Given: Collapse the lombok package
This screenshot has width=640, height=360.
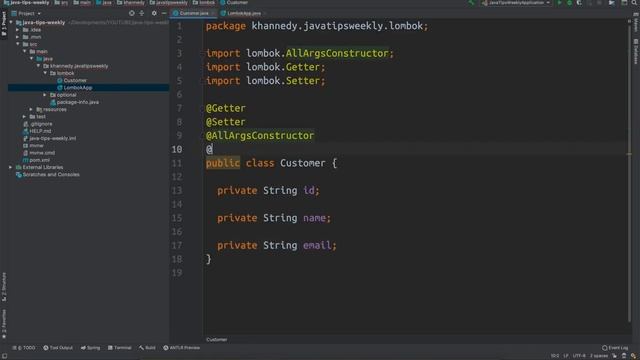Looking at the screenshot, I should coord(45,73).
